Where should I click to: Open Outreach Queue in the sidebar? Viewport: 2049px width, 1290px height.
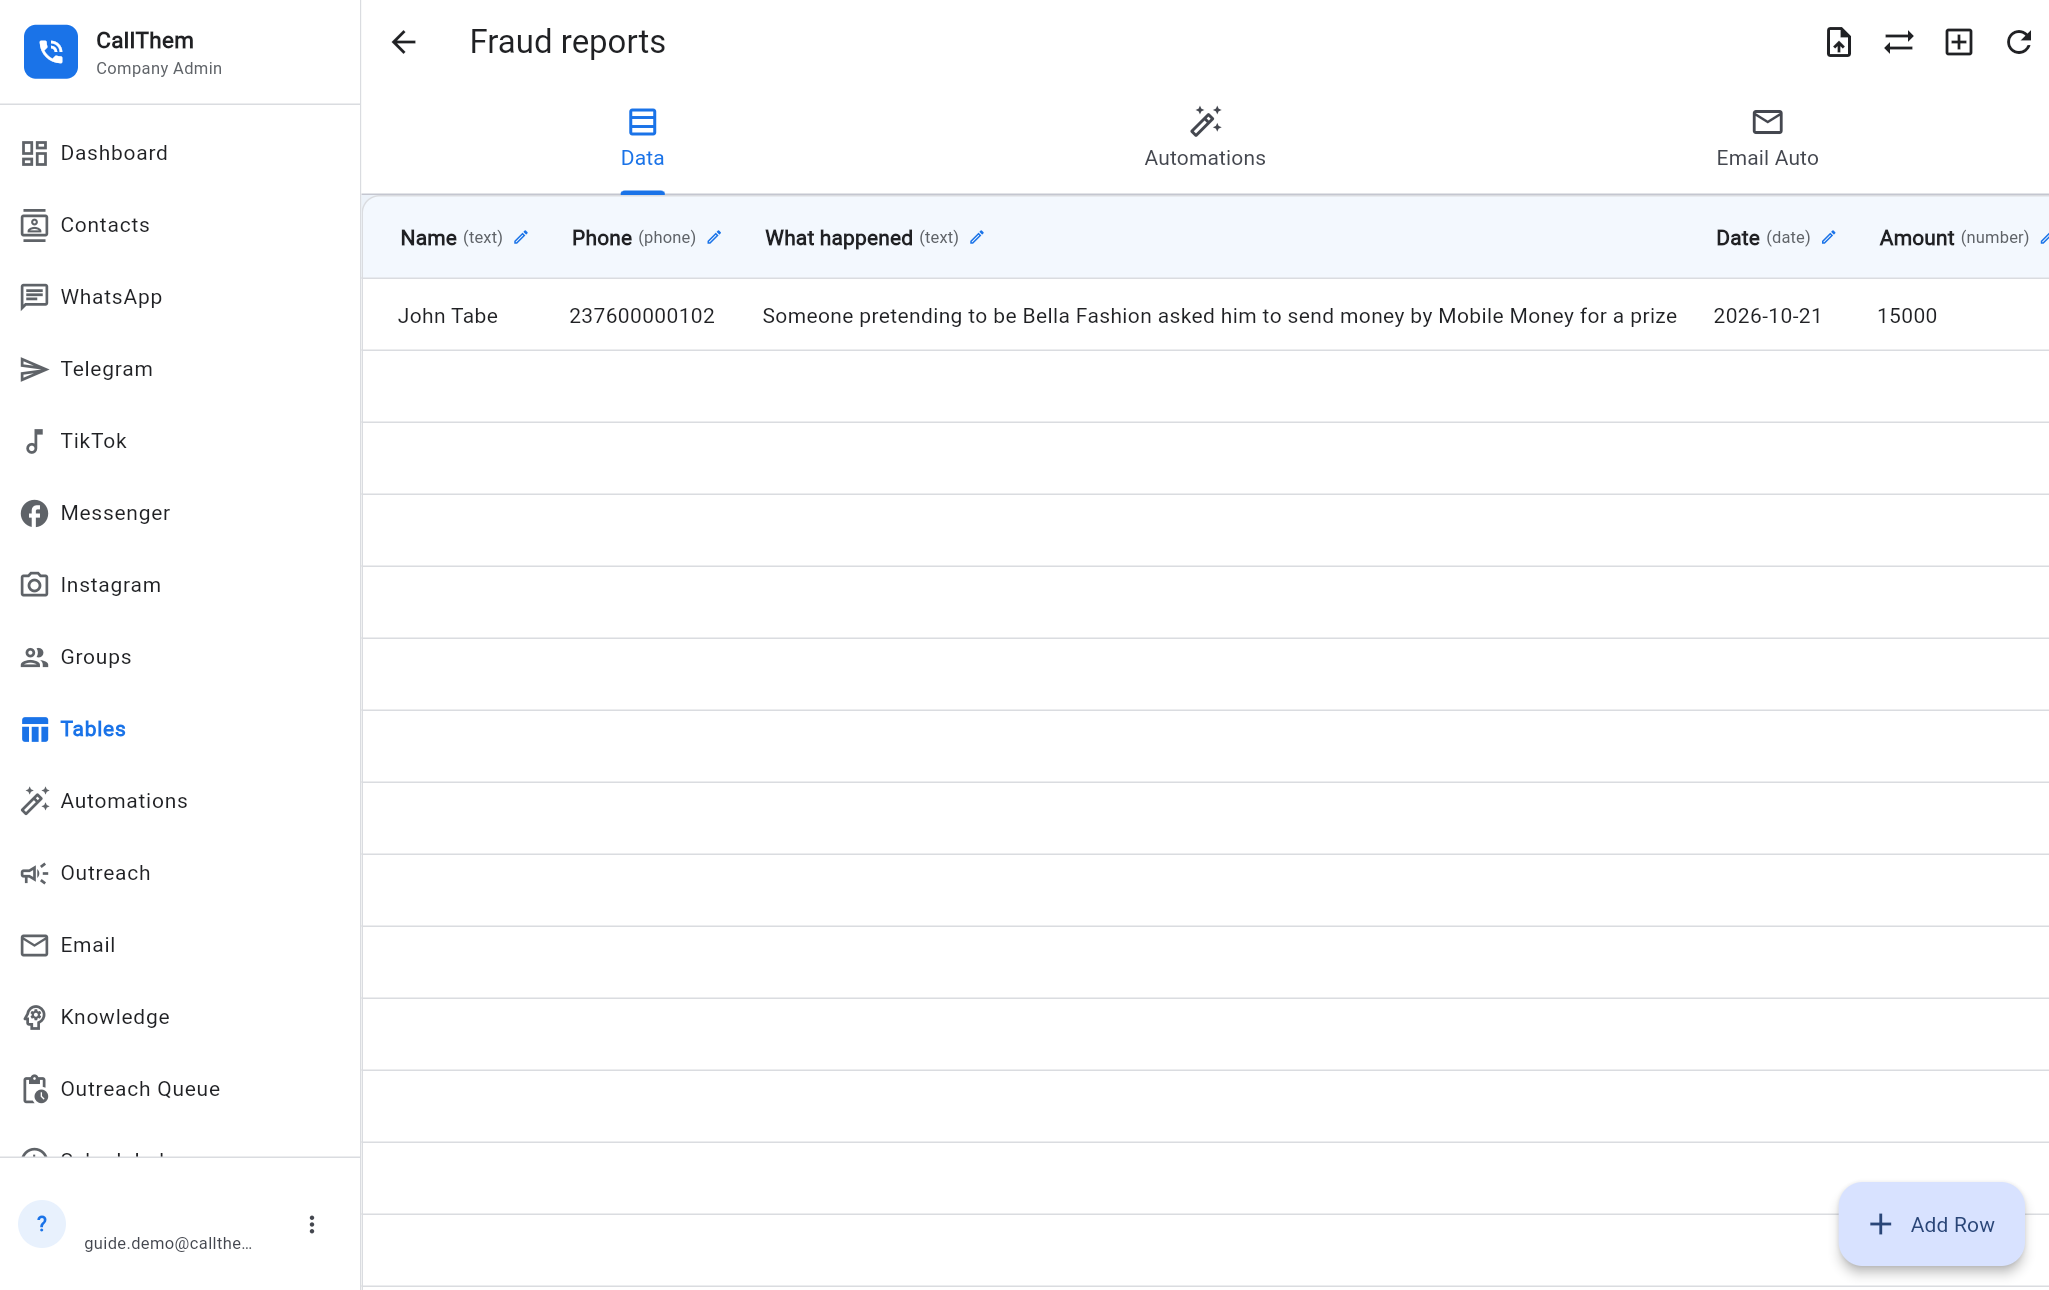(x=180, y=1089)
